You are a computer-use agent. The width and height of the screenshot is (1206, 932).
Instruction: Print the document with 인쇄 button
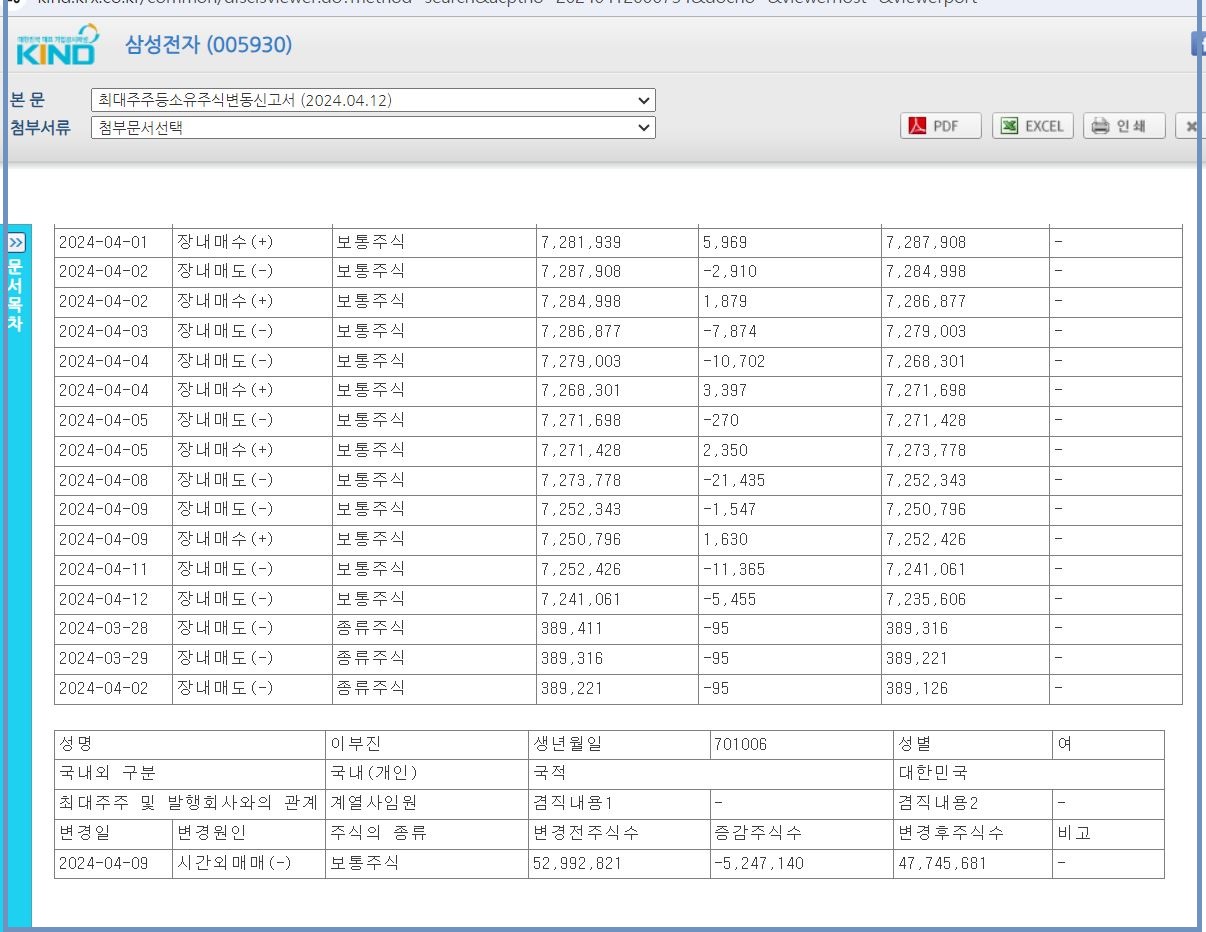(1124, 126)
